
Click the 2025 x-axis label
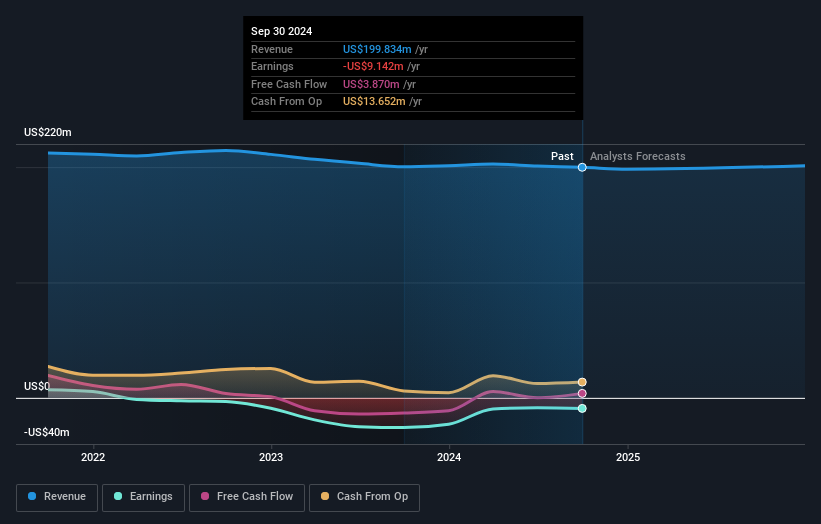(x=628, y=457)
